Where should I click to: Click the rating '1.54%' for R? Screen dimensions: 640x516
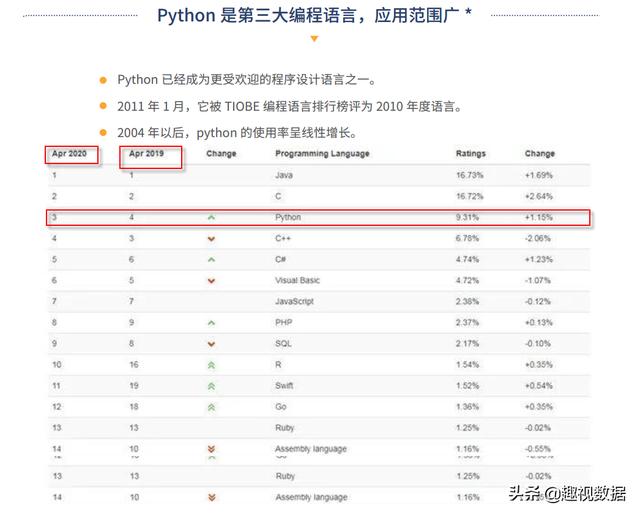pyautogui.click(x=467, y=365)
